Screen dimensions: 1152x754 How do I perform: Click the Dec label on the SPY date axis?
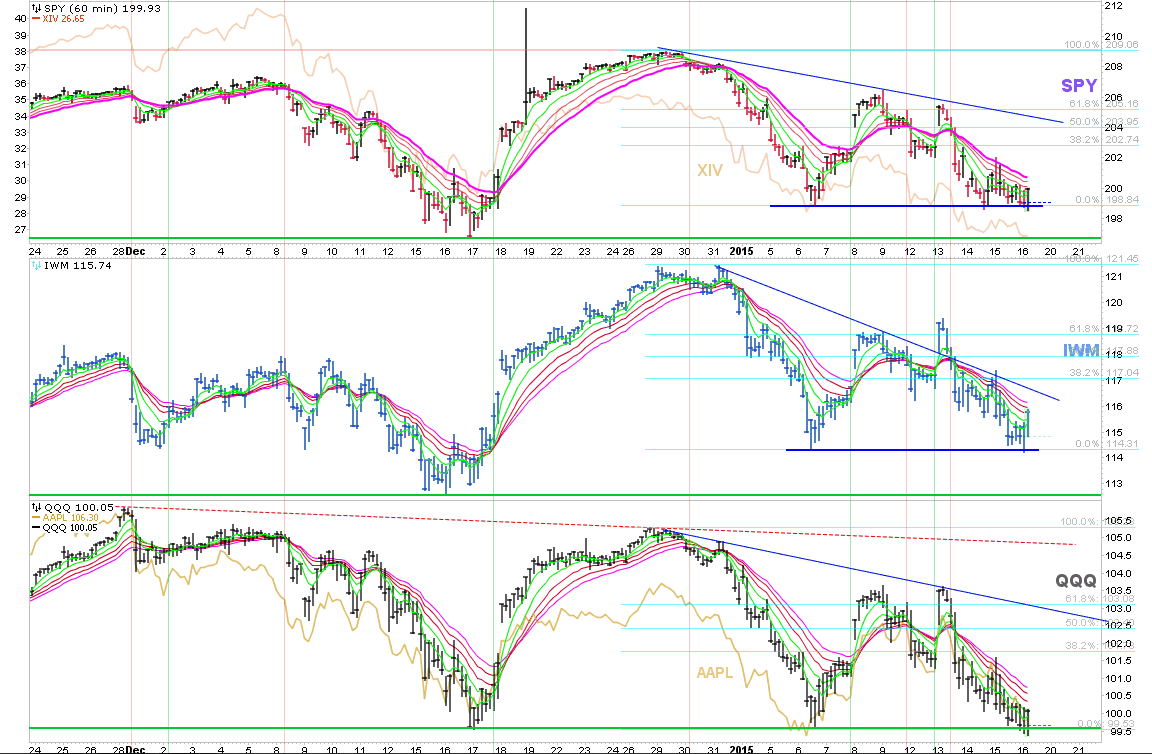click(x=135, y=251)
